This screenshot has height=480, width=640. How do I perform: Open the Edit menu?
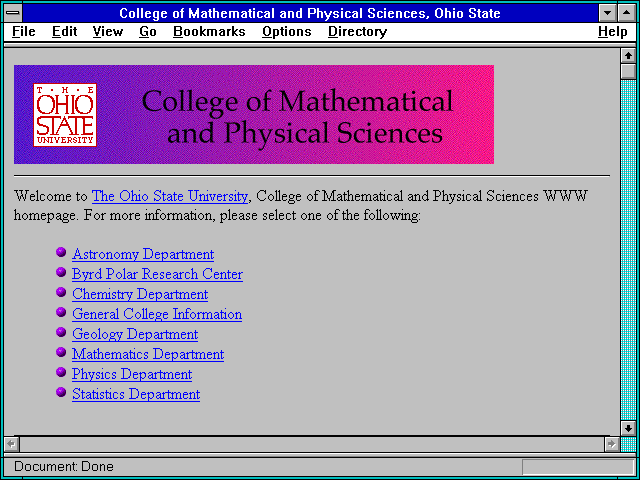click(x=64, y=31)
